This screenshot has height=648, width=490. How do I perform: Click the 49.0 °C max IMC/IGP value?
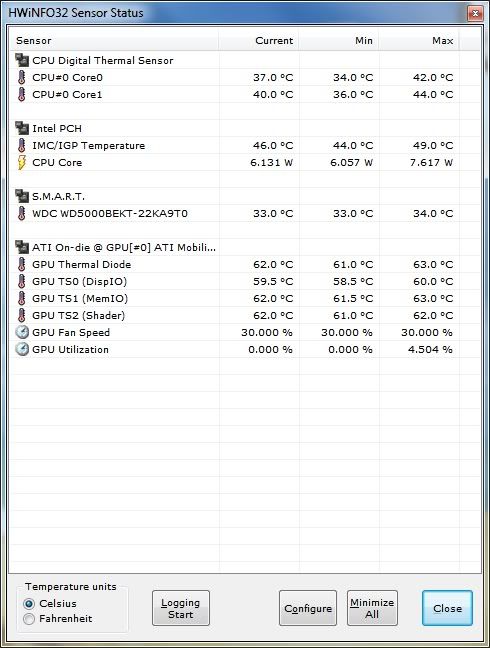[433, 145]
